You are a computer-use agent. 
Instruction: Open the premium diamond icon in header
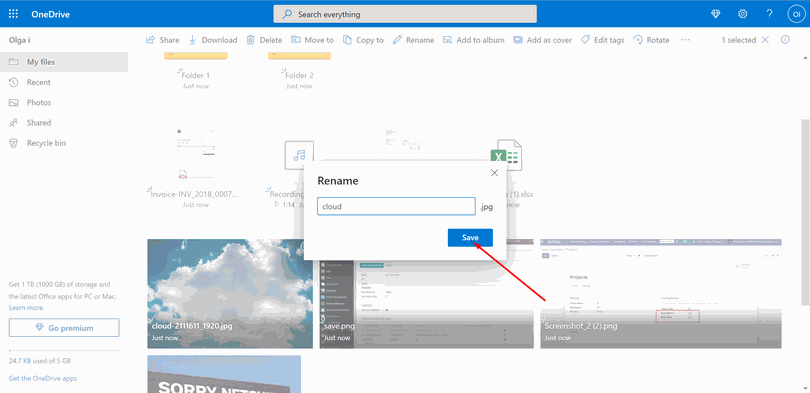[715, 14]
